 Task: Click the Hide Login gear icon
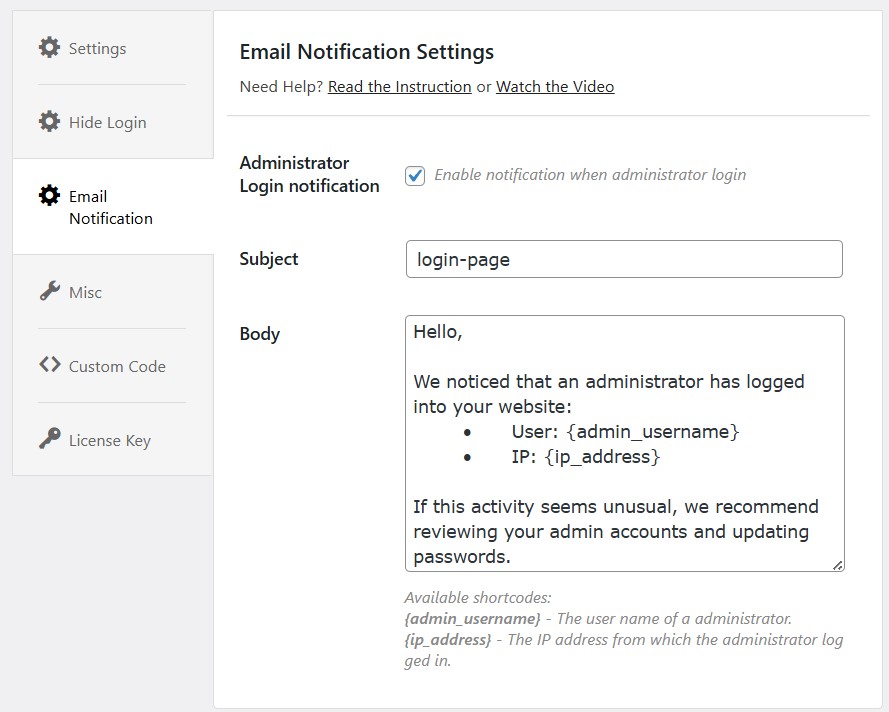48,121
